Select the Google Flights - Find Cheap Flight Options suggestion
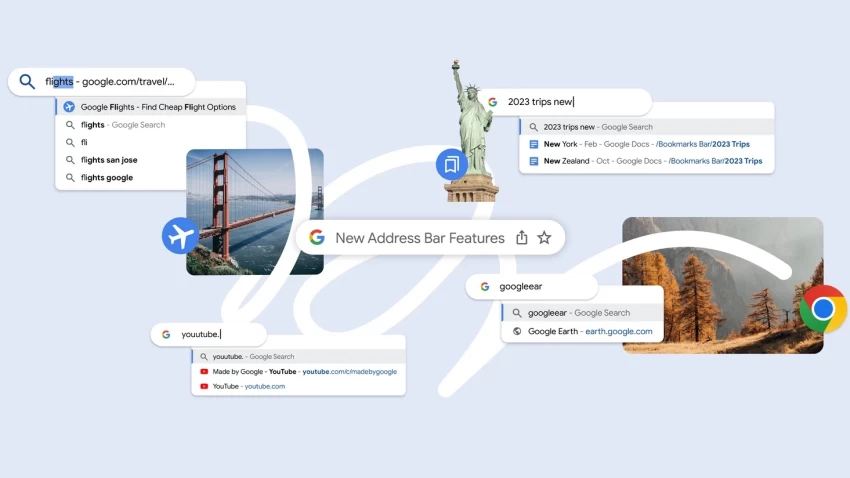This screenshot has width=850, height=478. [151, 107]
